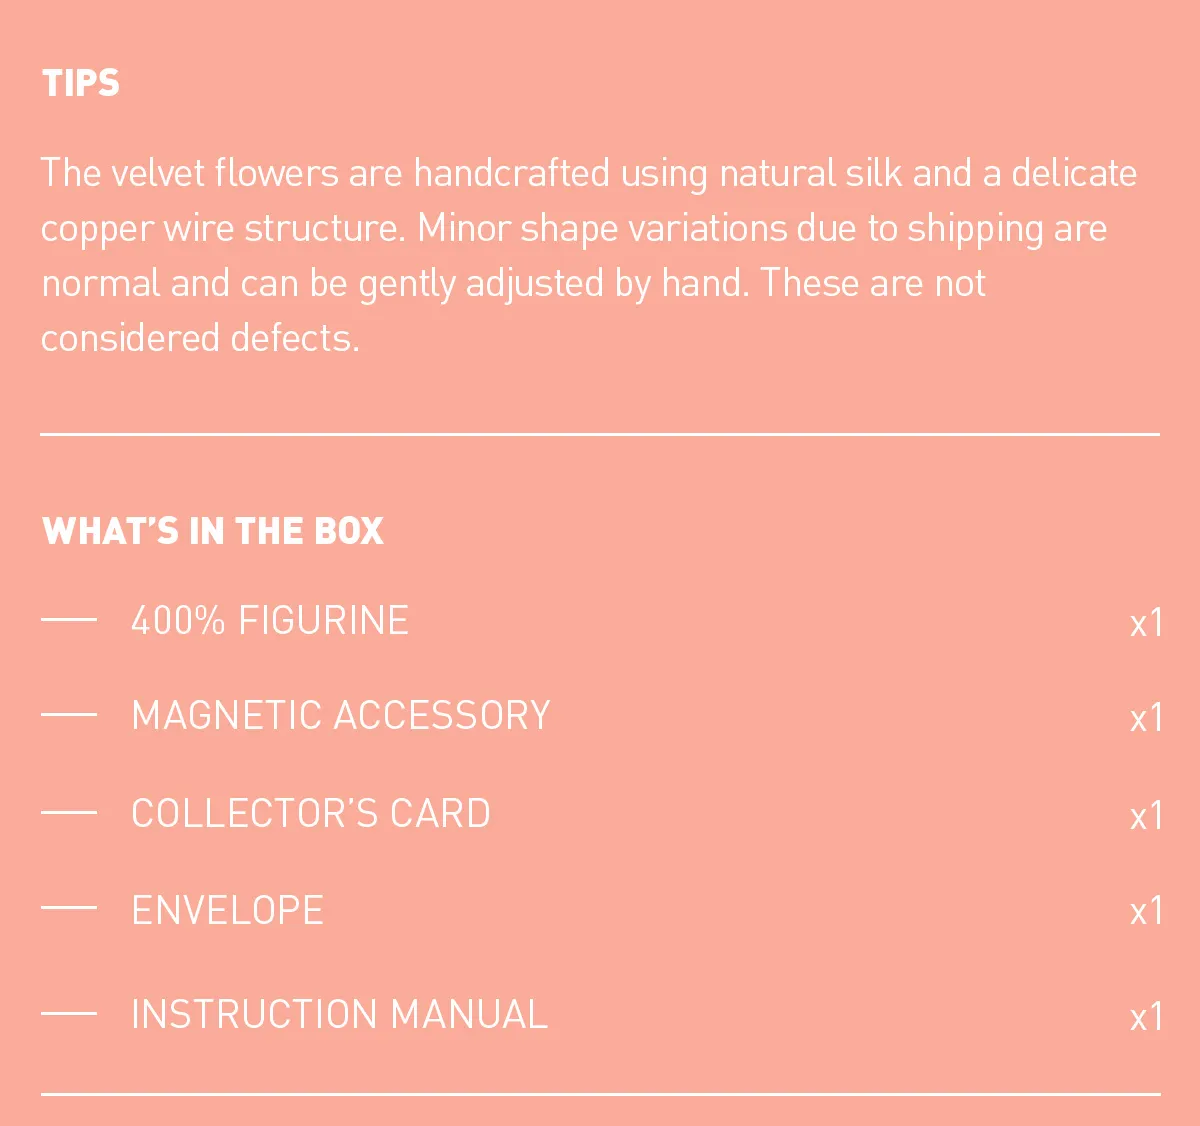Click the dash beside ENVELOPE
The image size is (1200, 1126).
click(69, 908)
